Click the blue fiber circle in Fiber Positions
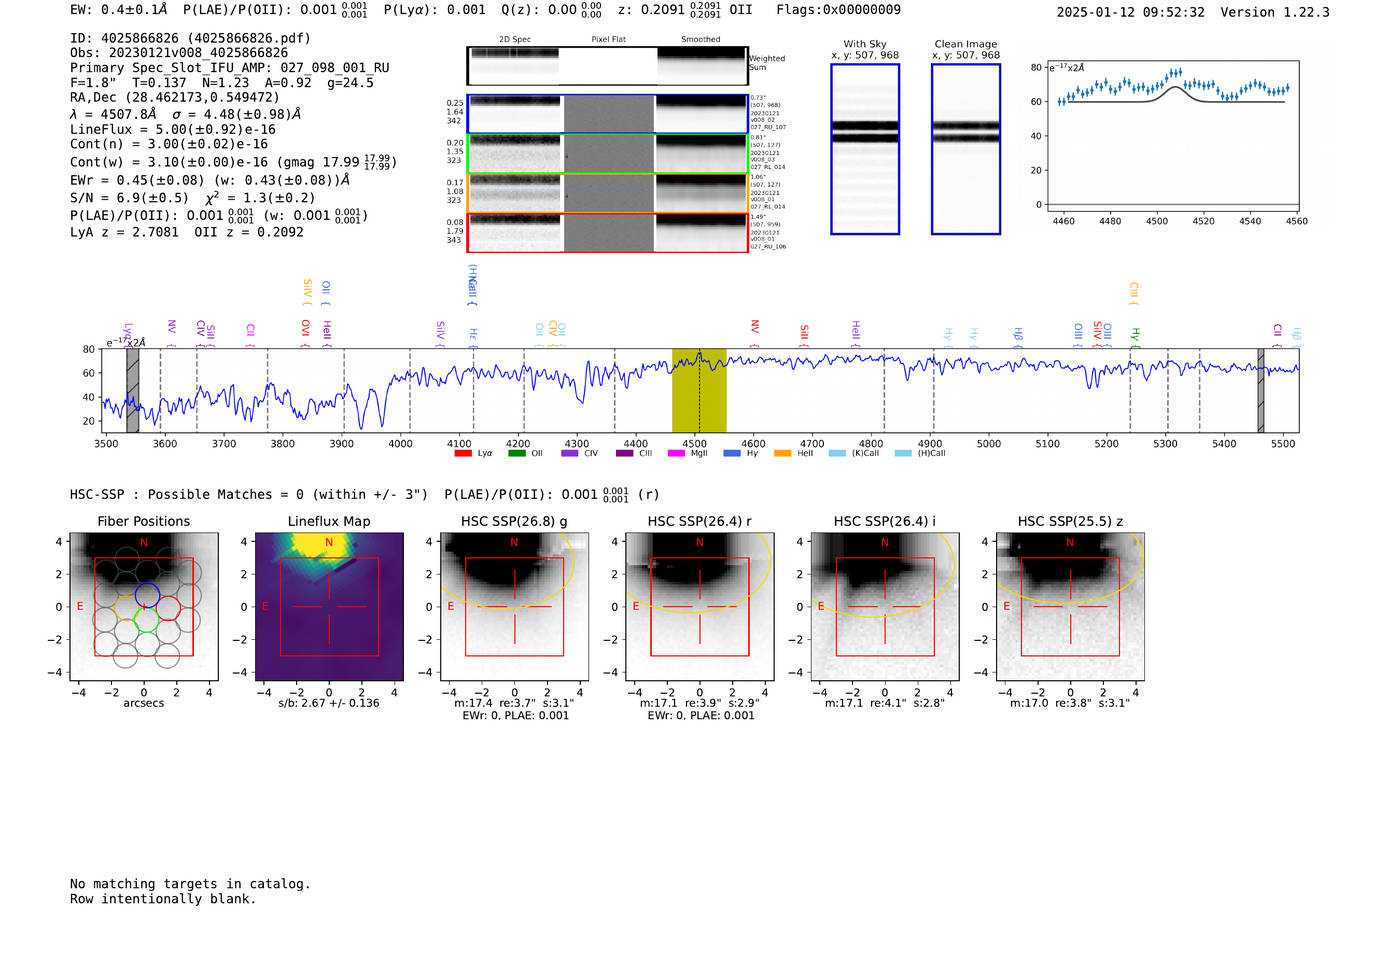 pyautogui.click(x=147, y=595)
